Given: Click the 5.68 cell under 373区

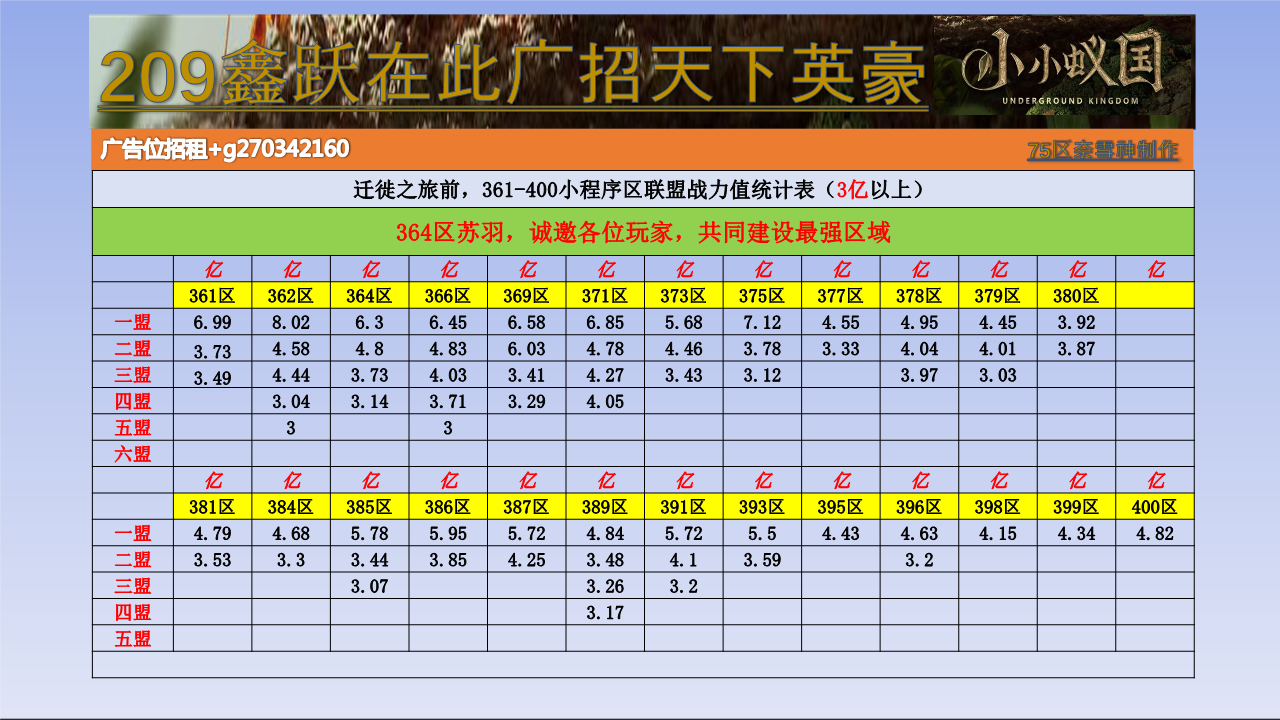Looking at the screenshot, I should pos(684,323).
